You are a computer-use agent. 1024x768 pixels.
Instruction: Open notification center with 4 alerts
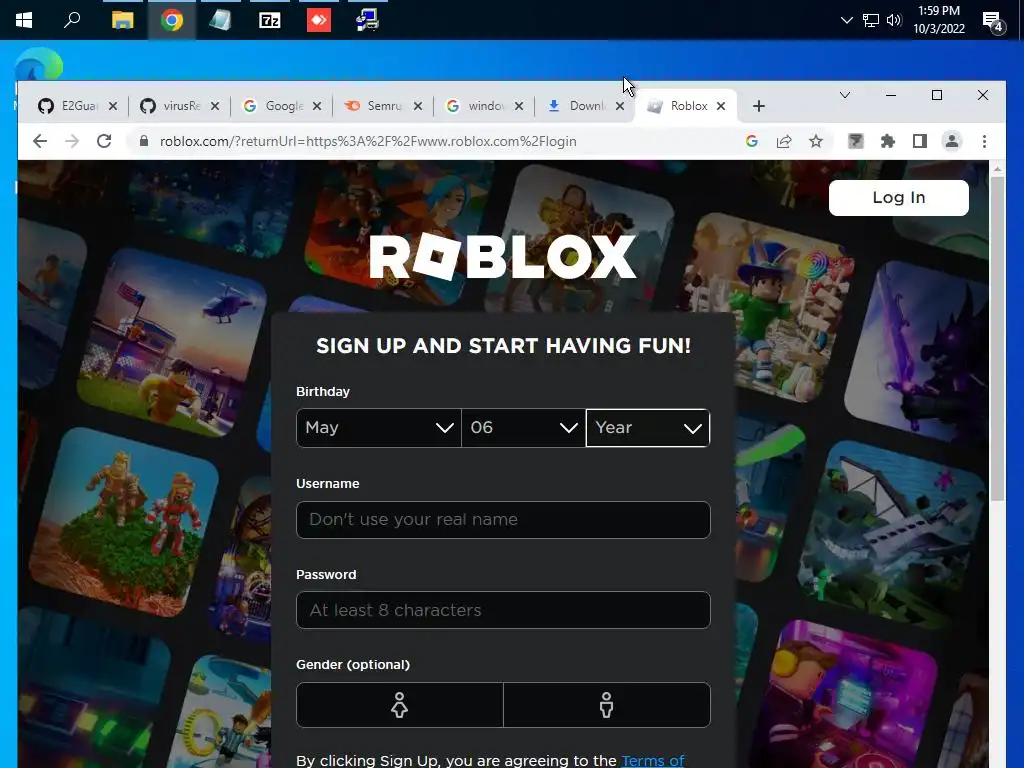click(x=993, y=22)
